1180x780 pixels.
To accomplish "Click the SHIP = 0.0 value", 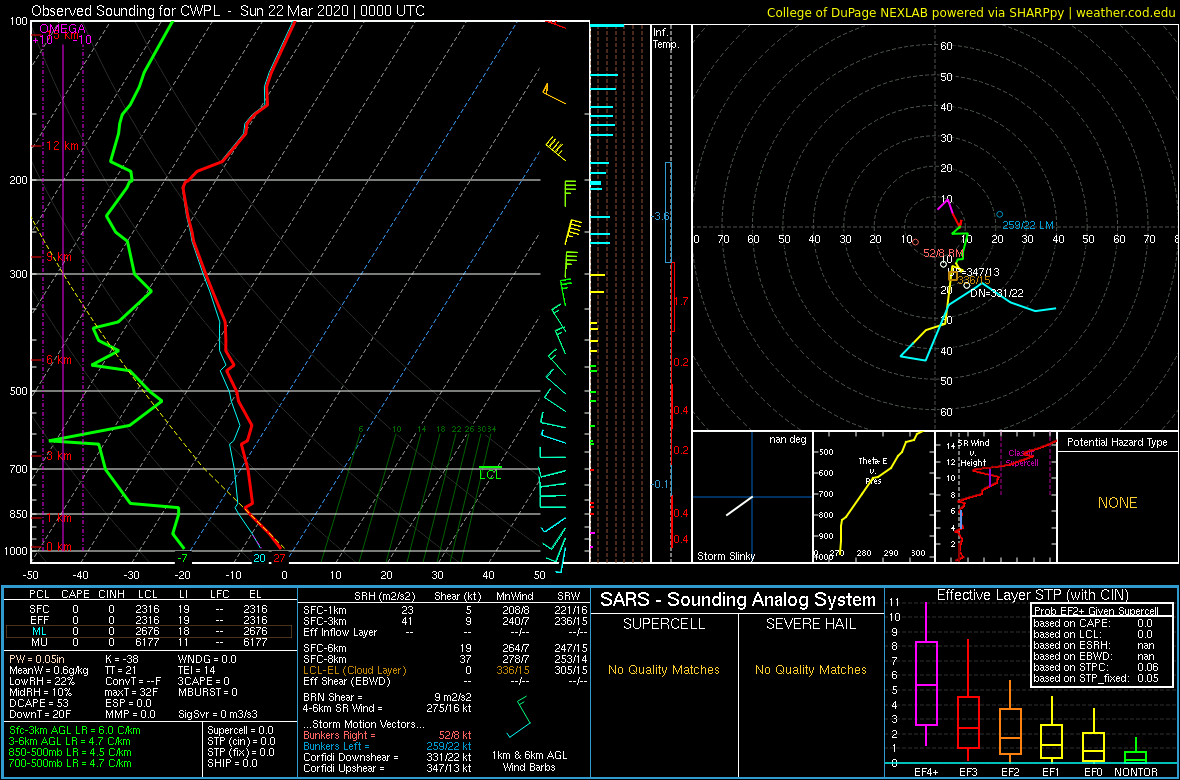I will 233,763.
